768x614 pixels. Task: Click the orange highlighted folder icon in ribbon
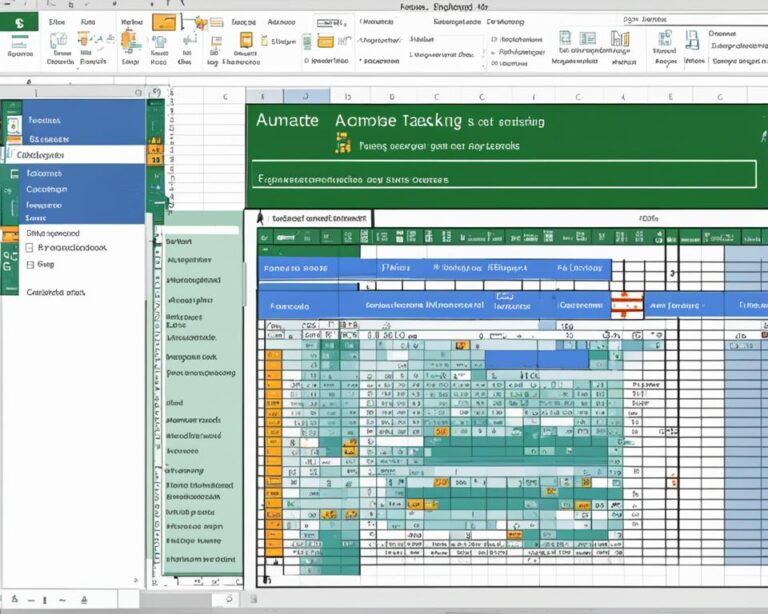pos(164,22)
